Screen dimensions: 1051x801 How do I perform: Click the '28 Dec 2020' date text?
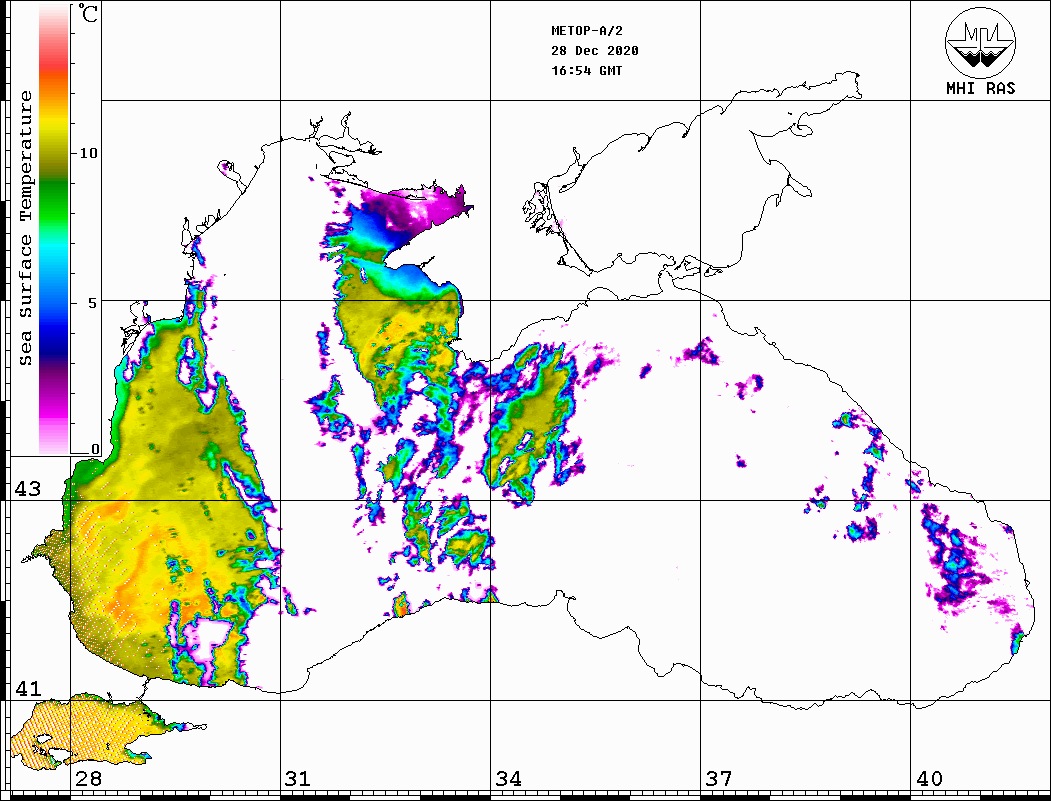(595, 51)
